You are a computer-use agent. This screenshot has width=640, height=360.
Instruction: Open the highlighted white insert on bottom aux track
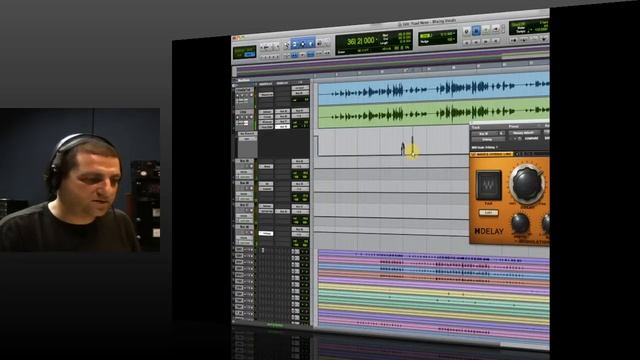pyautogui.click(x=266, y=233)
